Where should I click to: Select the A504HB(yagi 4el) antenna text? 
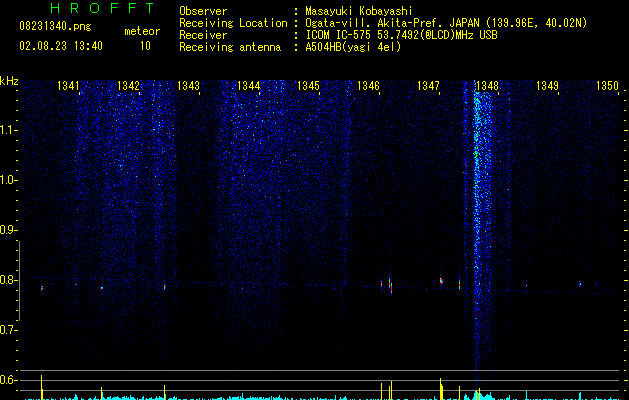(x=353, y=47)
